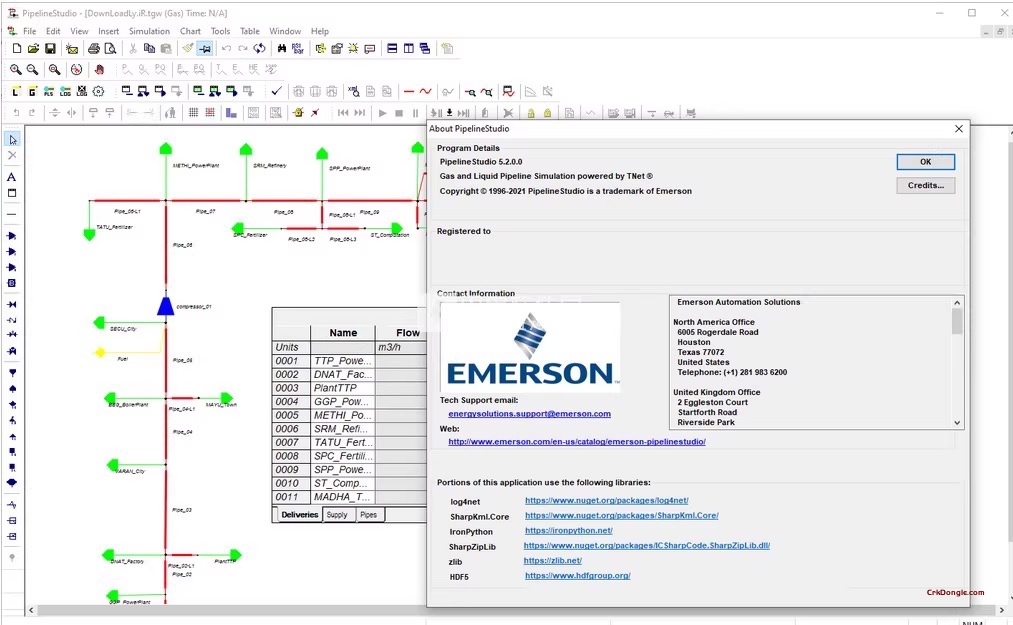This screenshot has width=1013, height=625.
Task: Select the Print tool in the toolbar
Action: [94, 48]
